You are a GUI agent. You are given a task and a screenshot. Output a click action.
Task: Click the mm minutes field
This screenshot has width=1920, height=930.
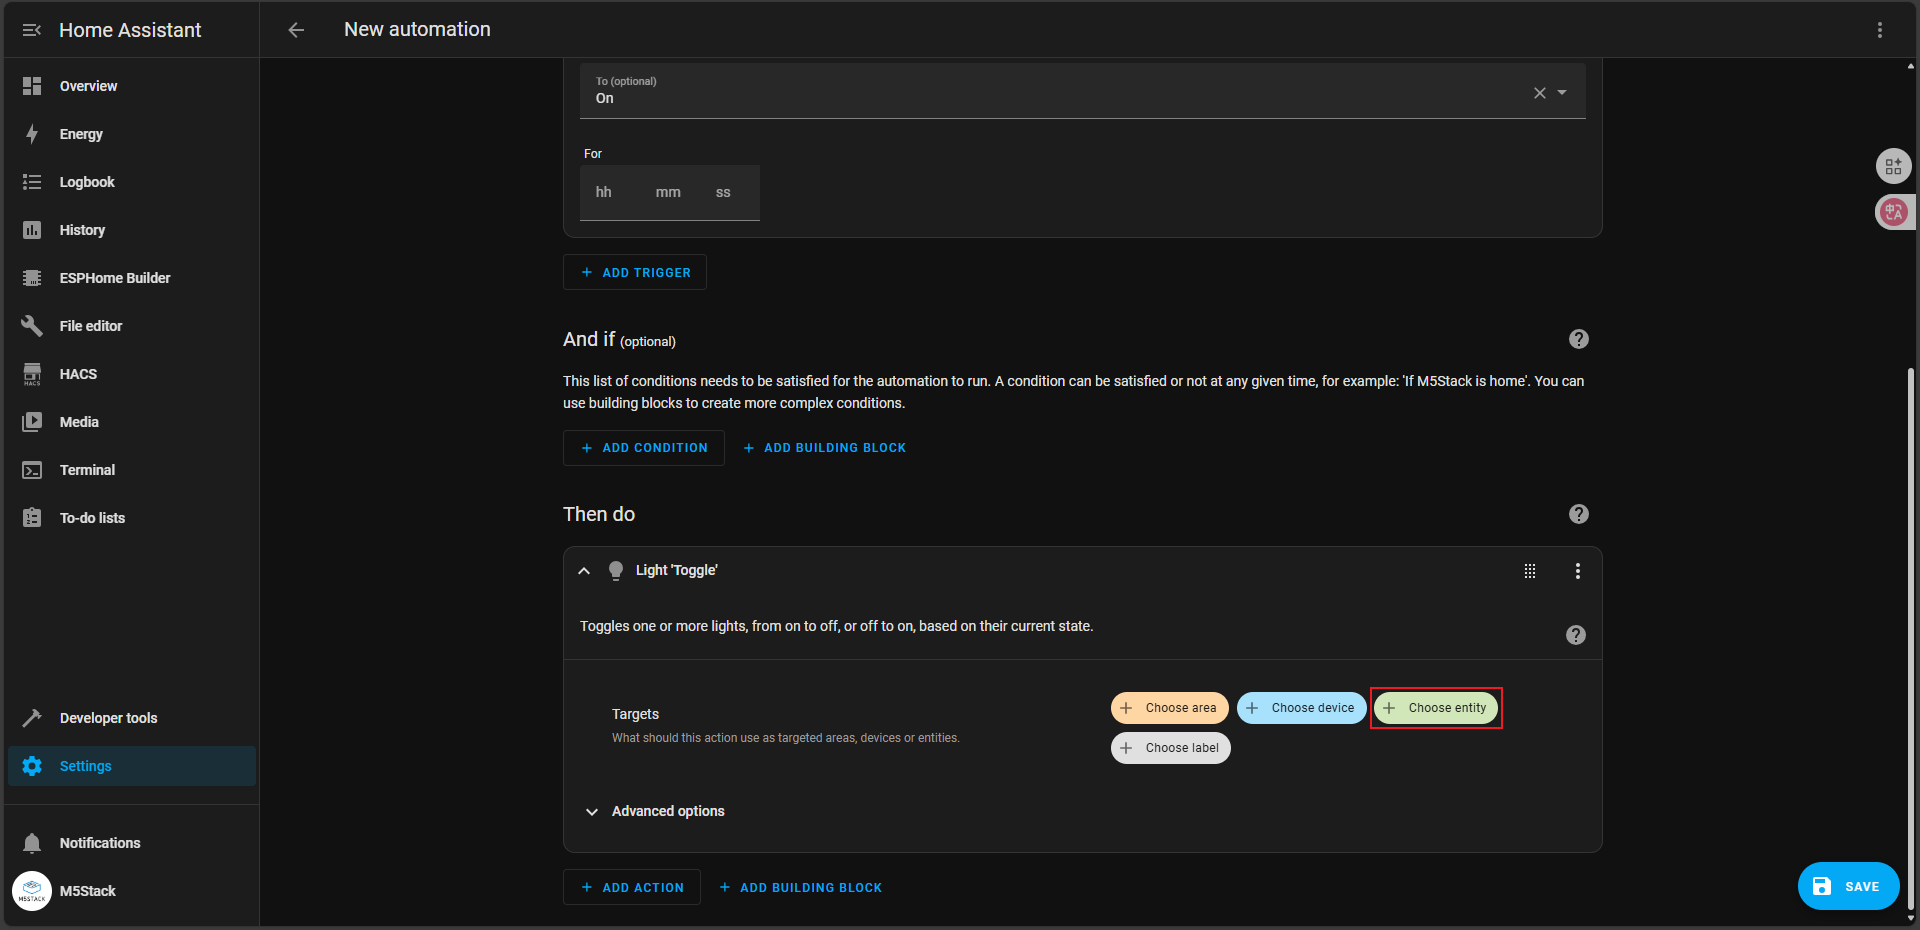click(668, 192)
